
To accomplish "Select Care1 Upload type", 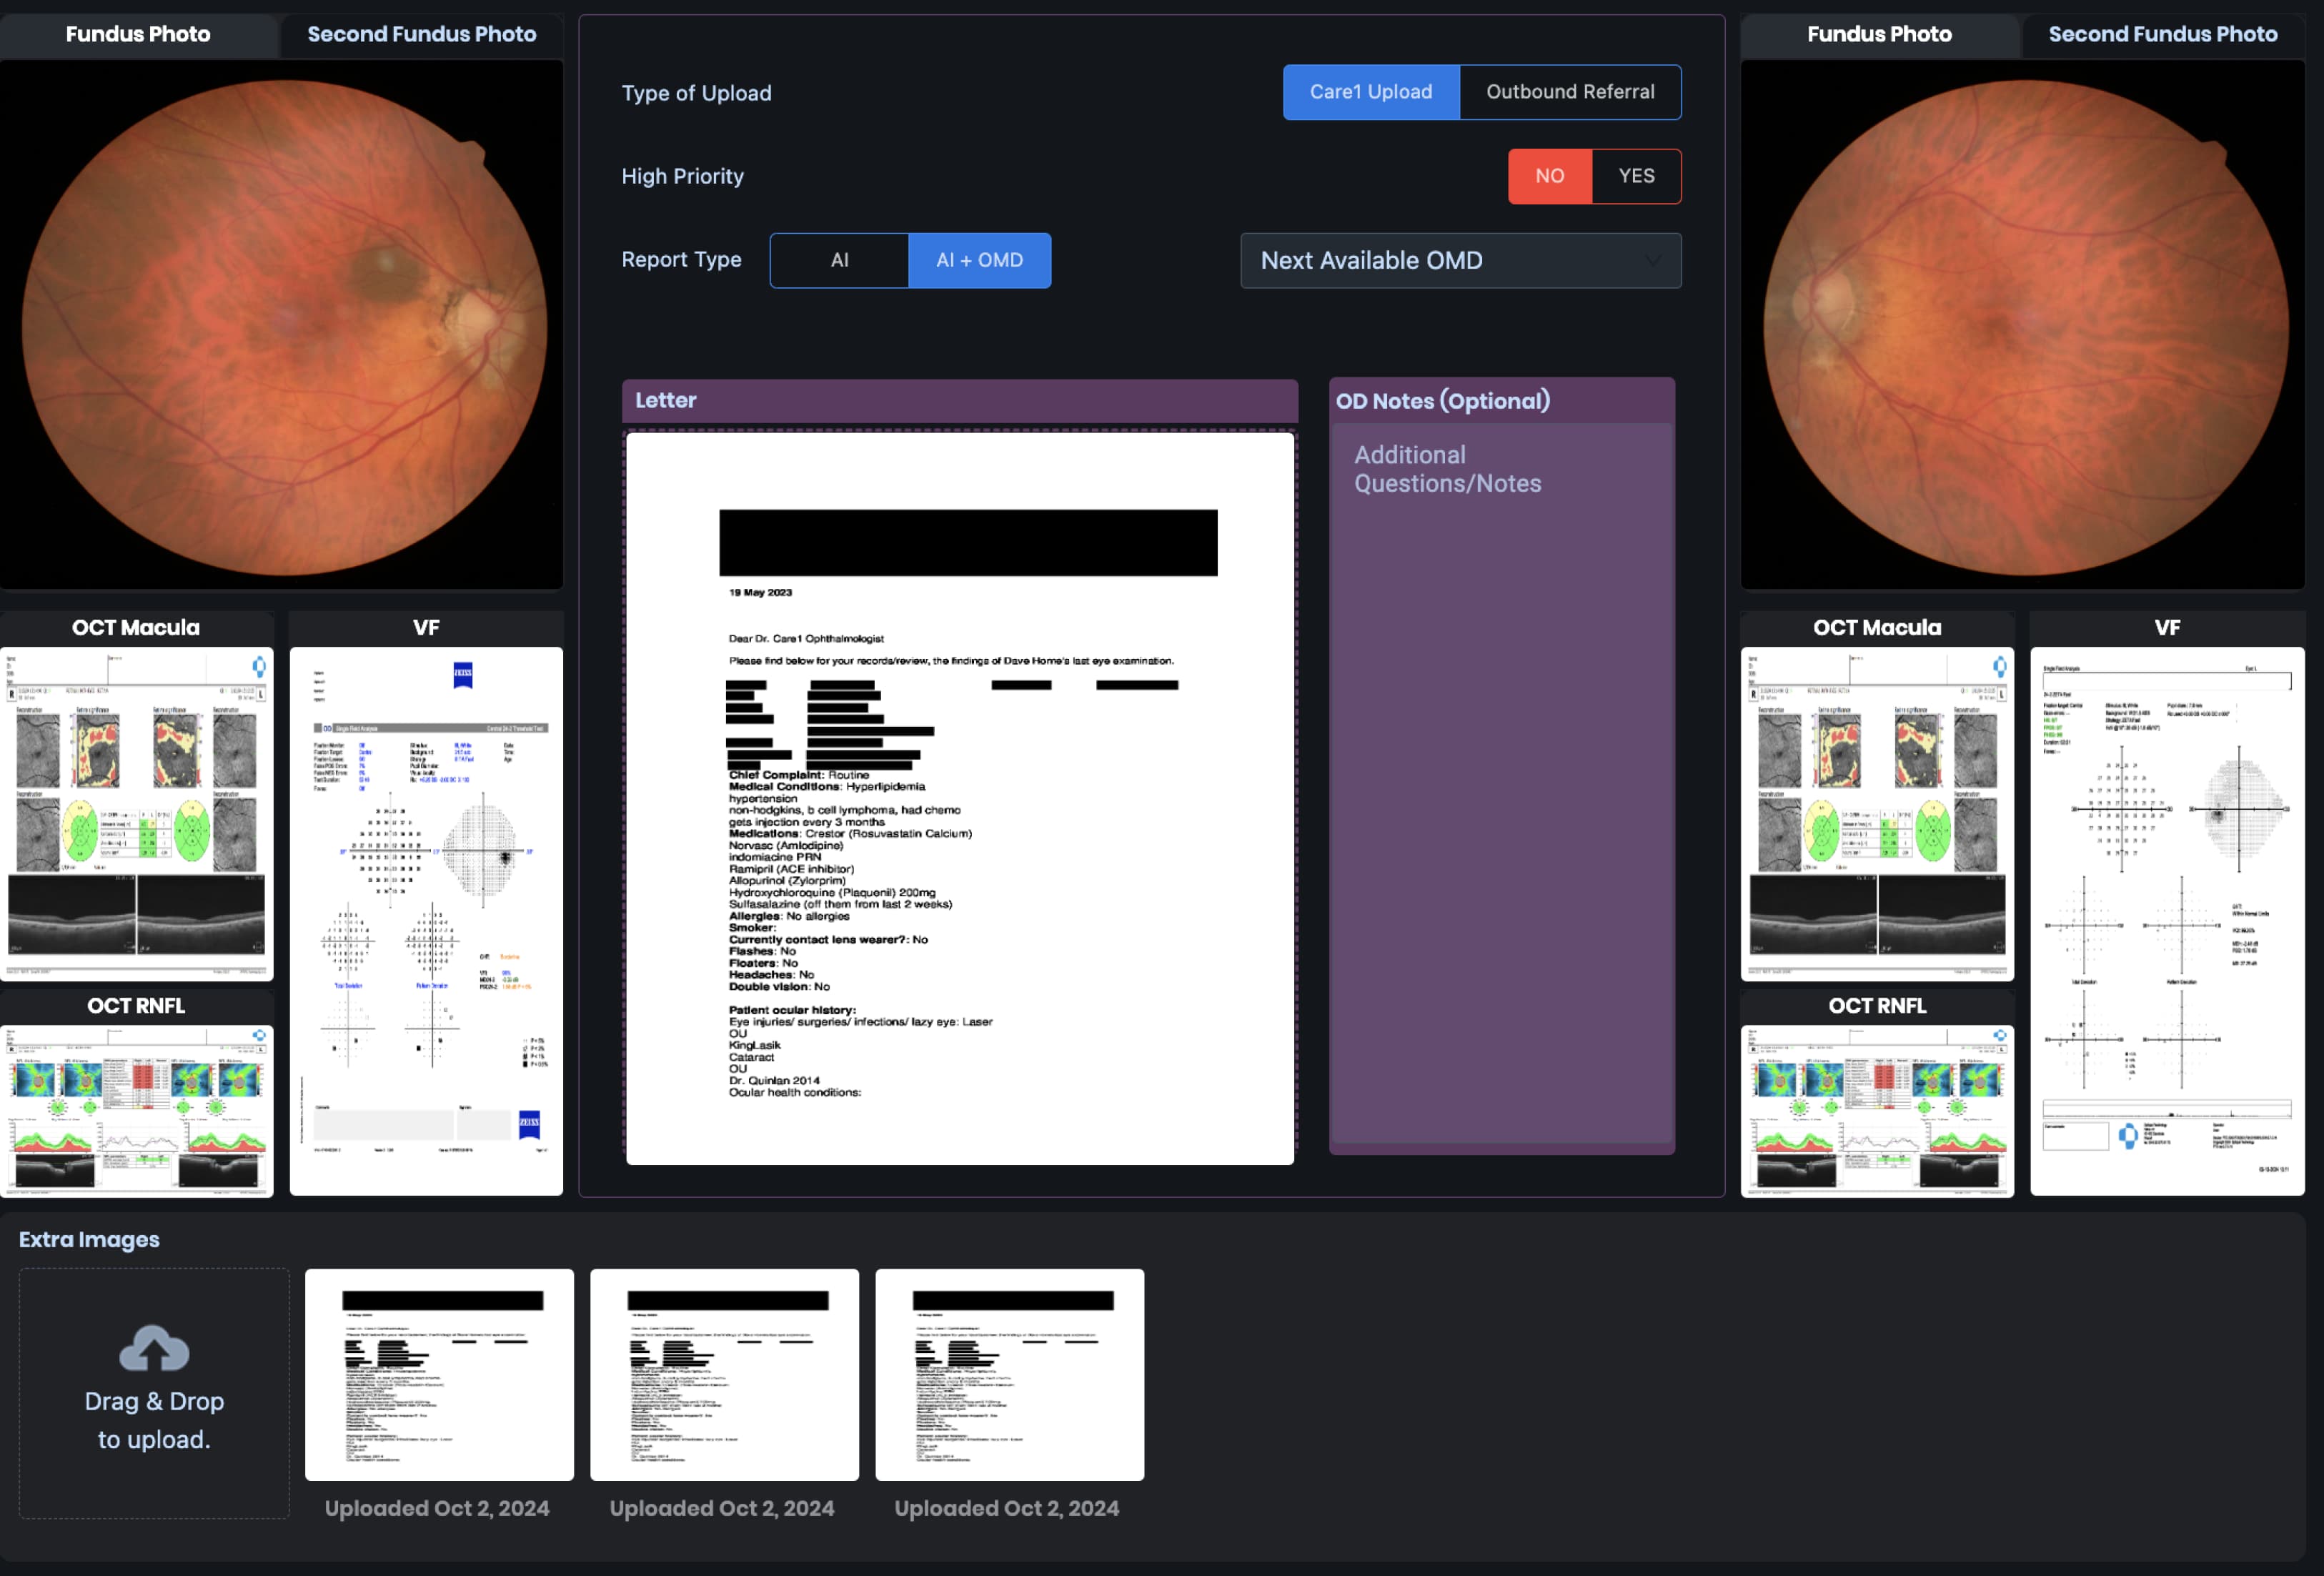I will click(x=1370, y=92).
